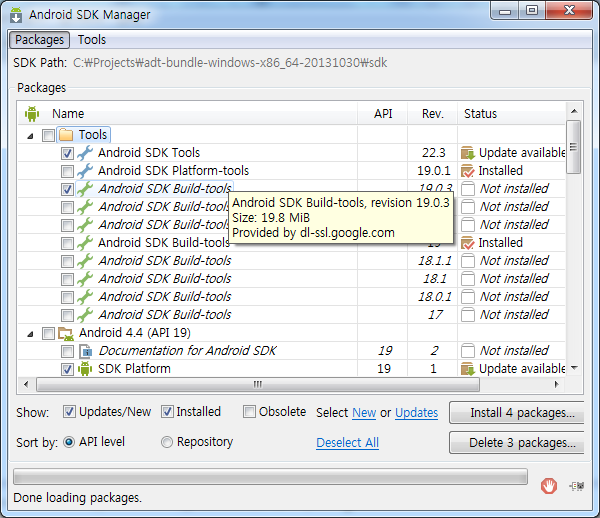Click not installed icon for Documentation row
600x518 pixels.
pyautogui.click(x=468, y=351)
